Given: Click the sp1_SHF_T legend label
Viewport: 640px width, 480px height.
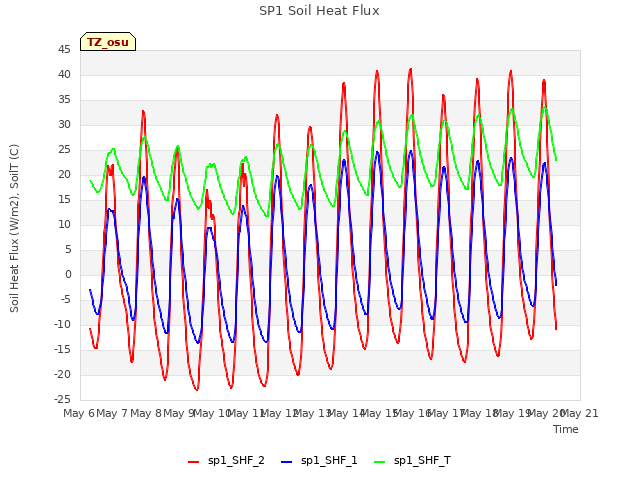Looking at the screenshot, I should point(422,460).
